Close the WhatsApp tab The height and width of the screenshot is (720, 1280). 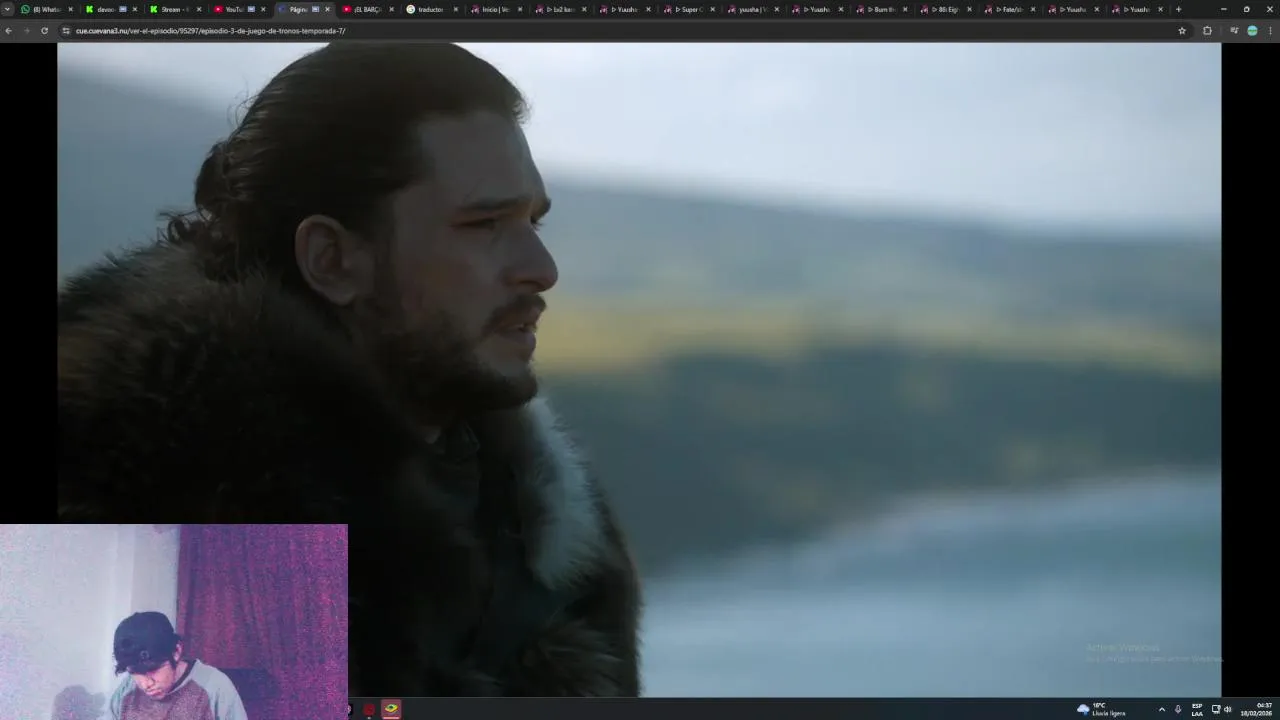tap(70, 9)
